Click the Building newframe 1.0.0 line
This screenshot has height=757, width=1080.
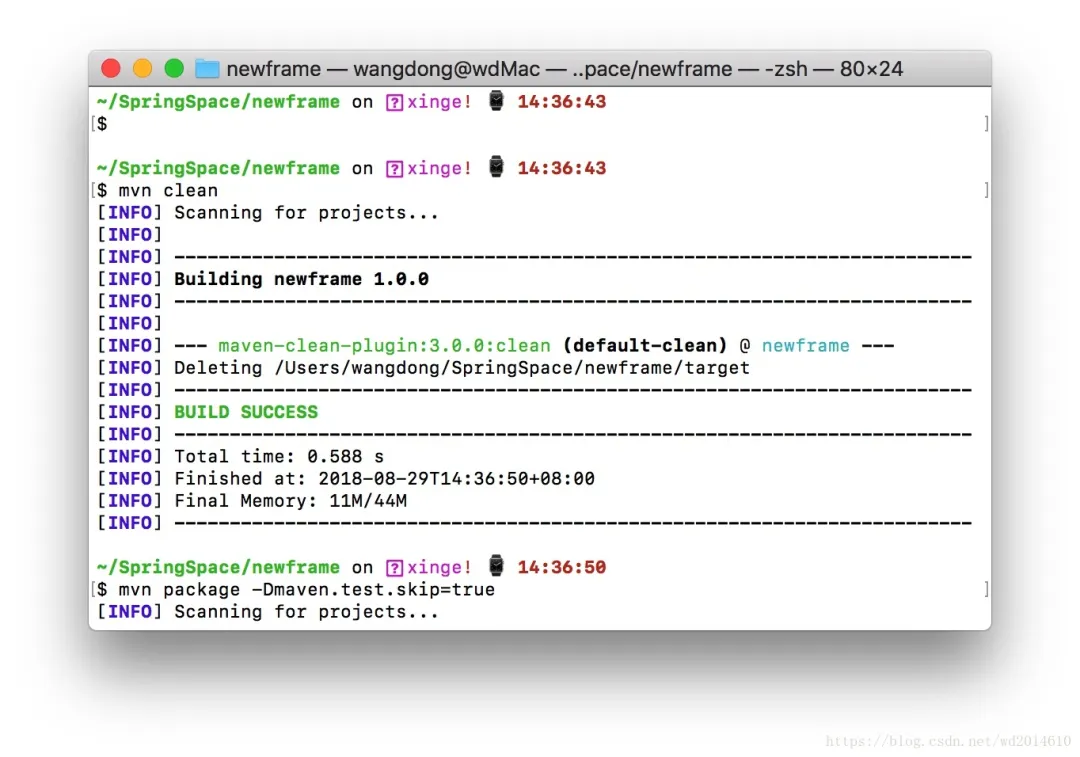(x=300, y=278)
